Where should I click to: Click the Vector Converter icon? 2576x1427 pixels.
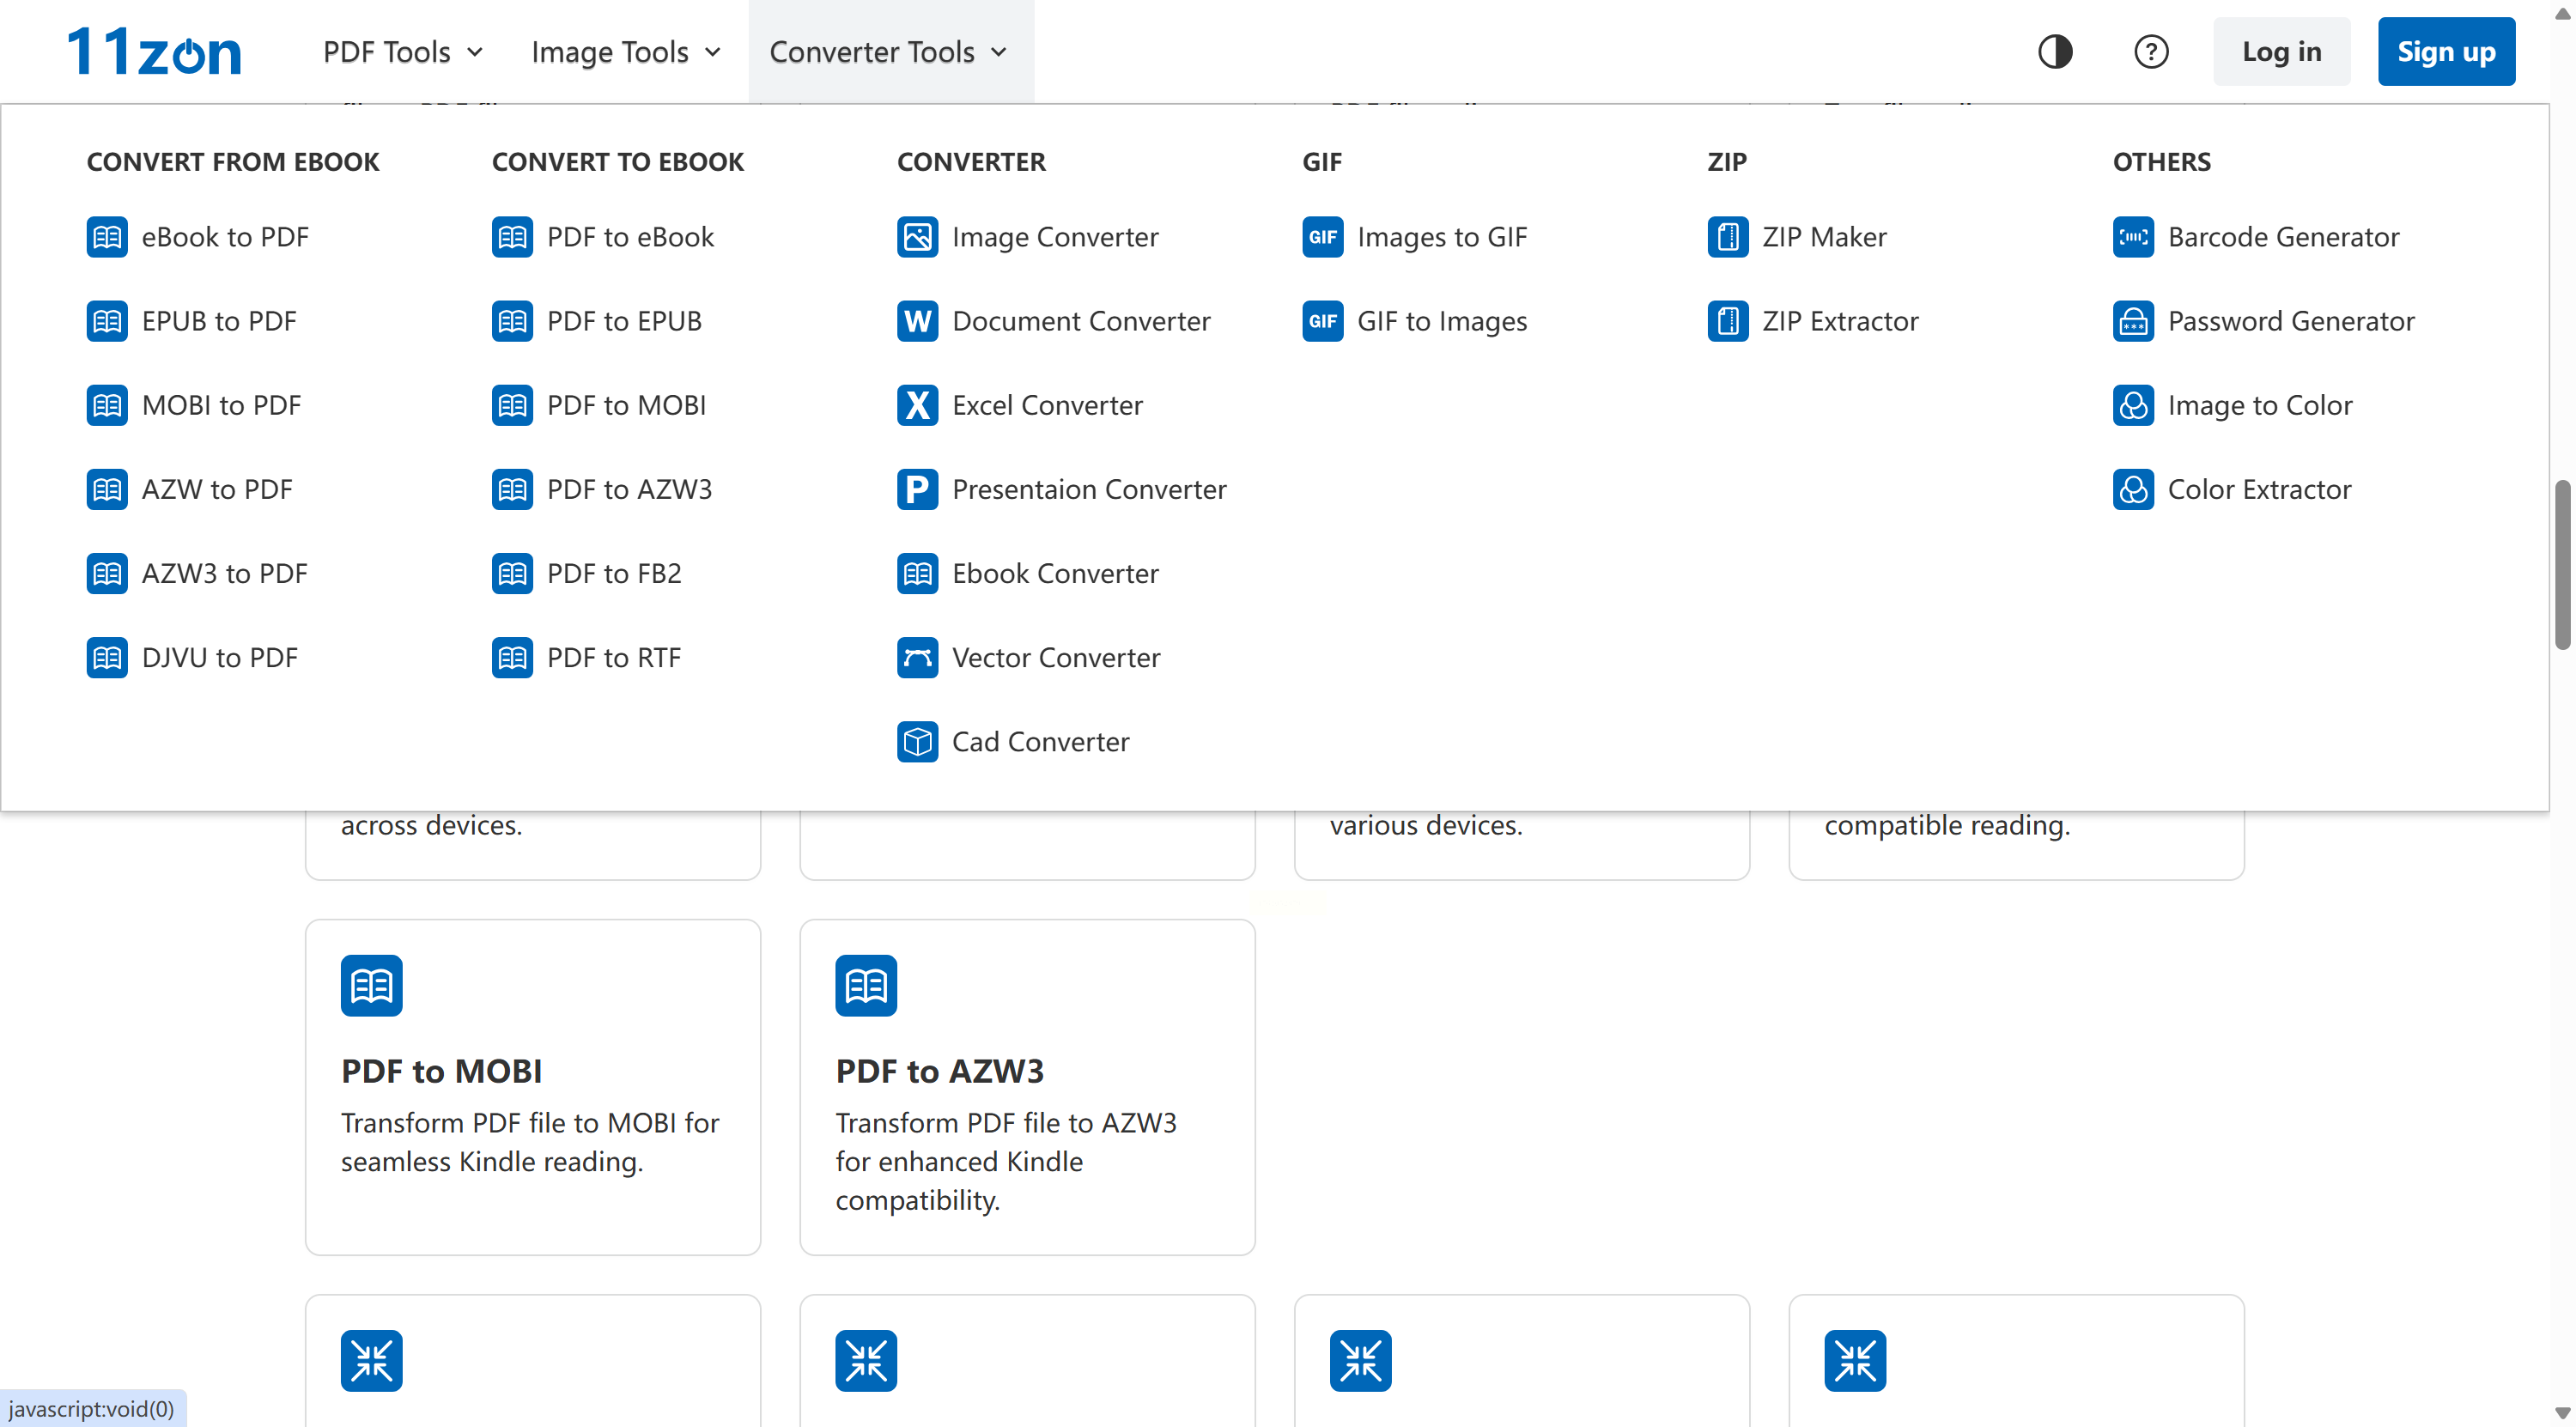click(917, 657)
